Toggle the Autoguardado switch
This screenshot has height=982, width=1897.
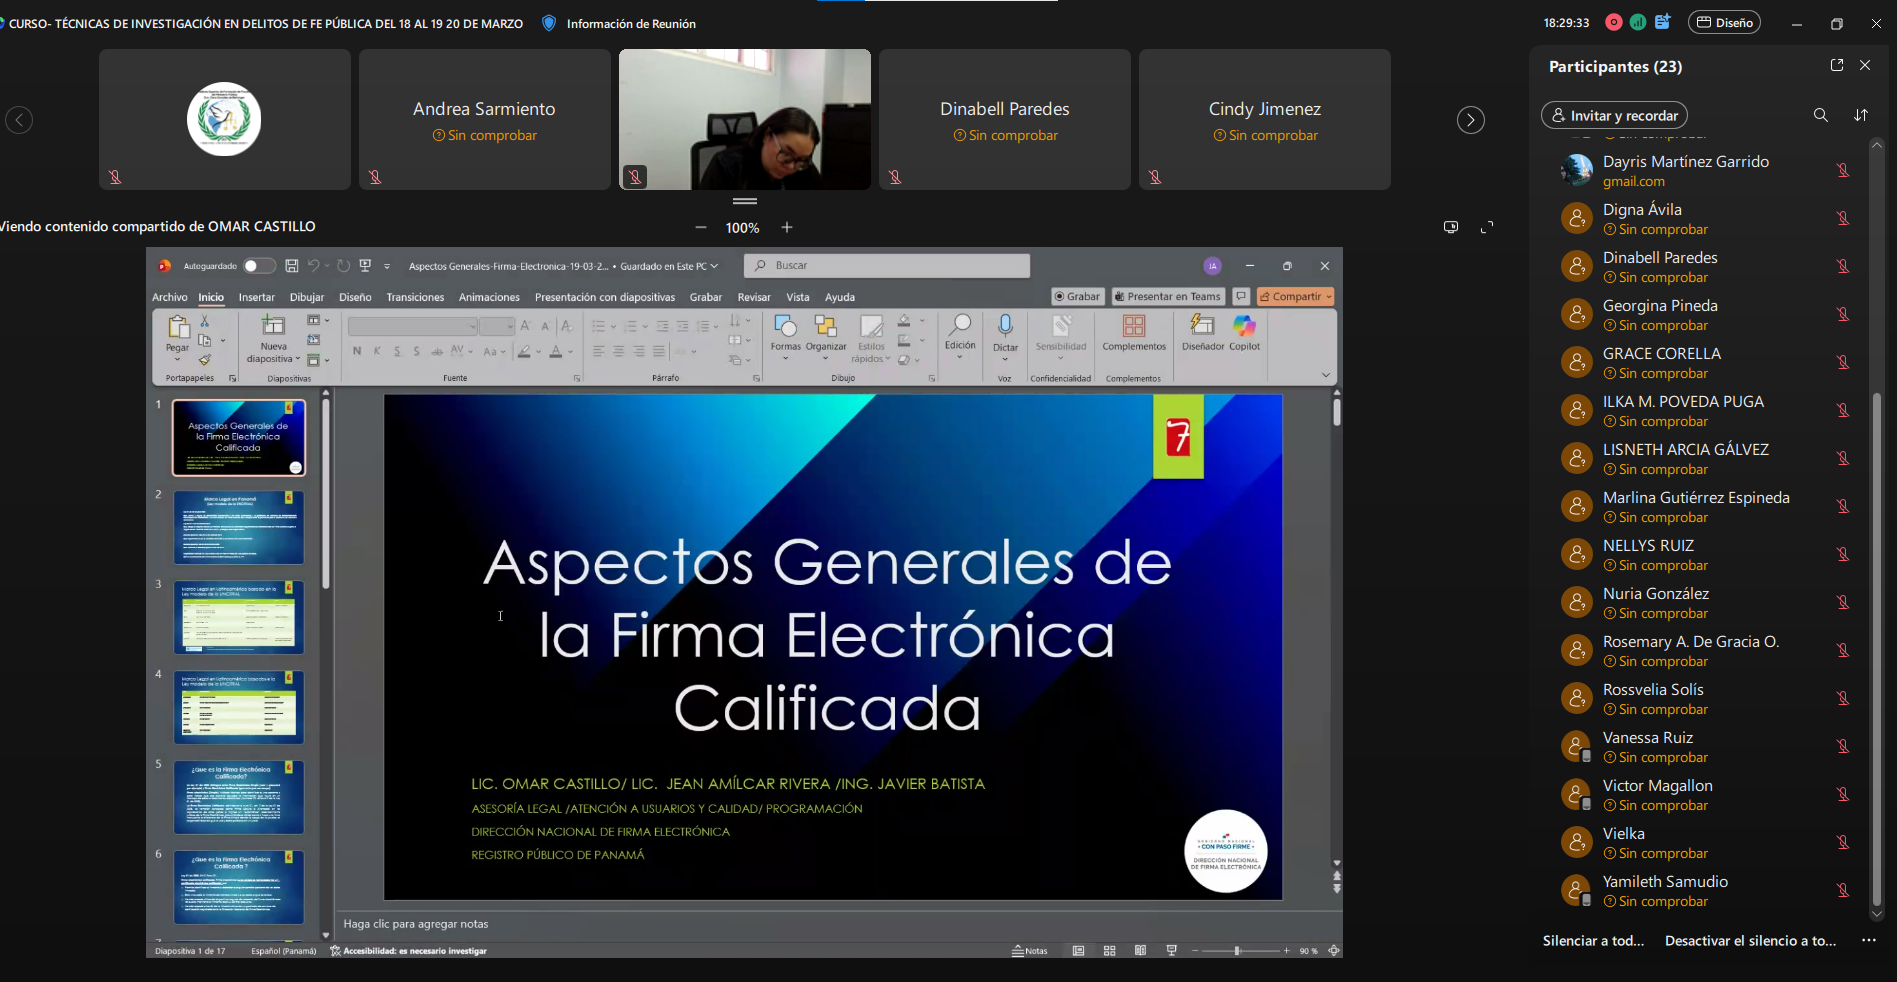pyautogui.click(x=258, y=266)
